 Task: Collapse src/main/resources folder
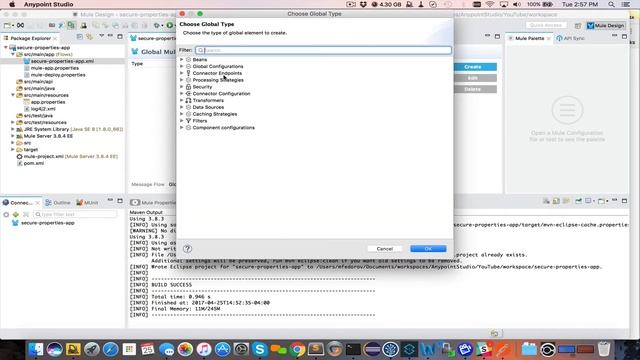pos(13,95)
